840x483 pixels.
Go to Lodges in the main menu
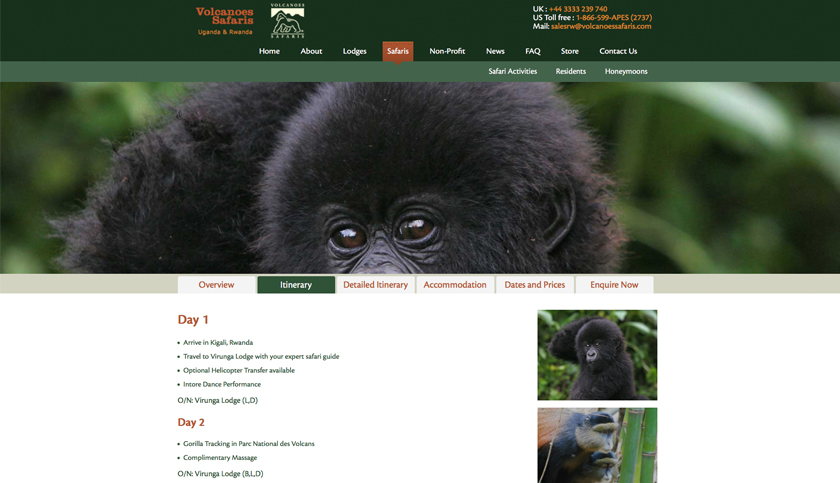click(355, 51)
